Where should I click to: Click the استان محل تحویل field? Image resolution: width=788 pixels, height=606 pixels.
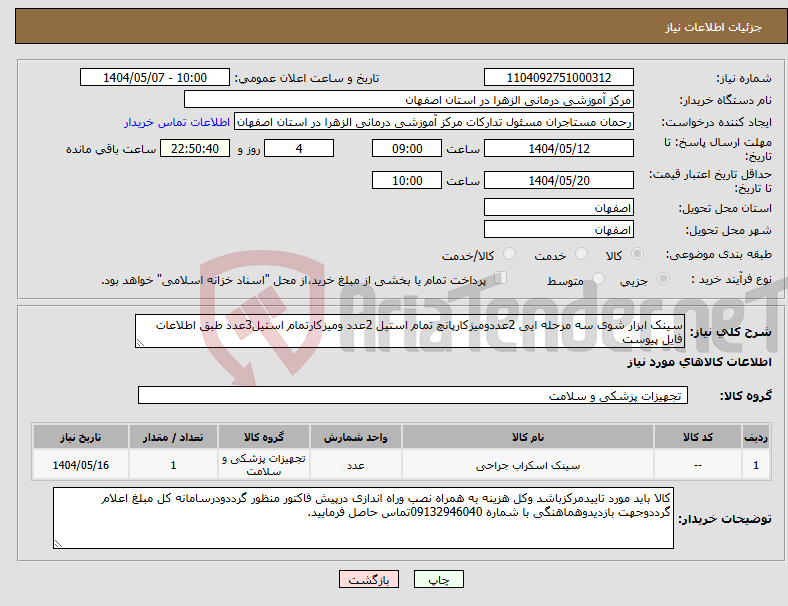click(x=559, y=208)
